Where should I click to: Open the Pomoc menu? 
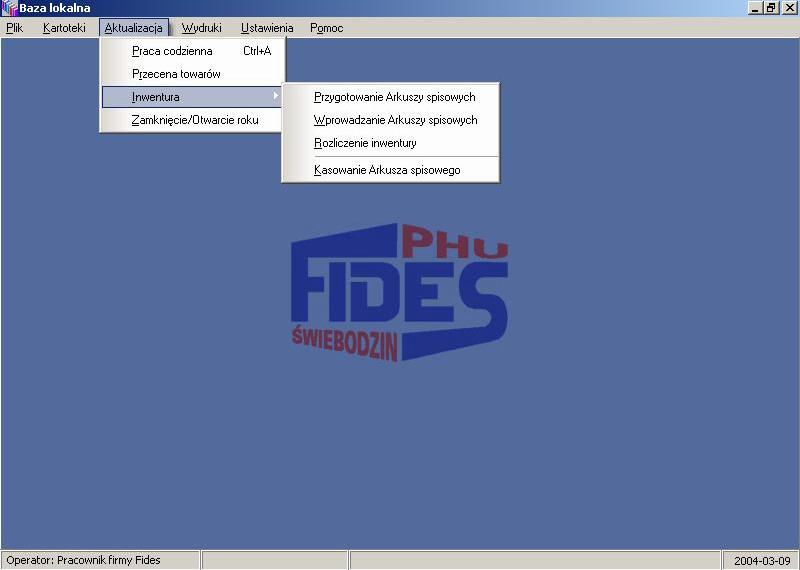point(327,28)
